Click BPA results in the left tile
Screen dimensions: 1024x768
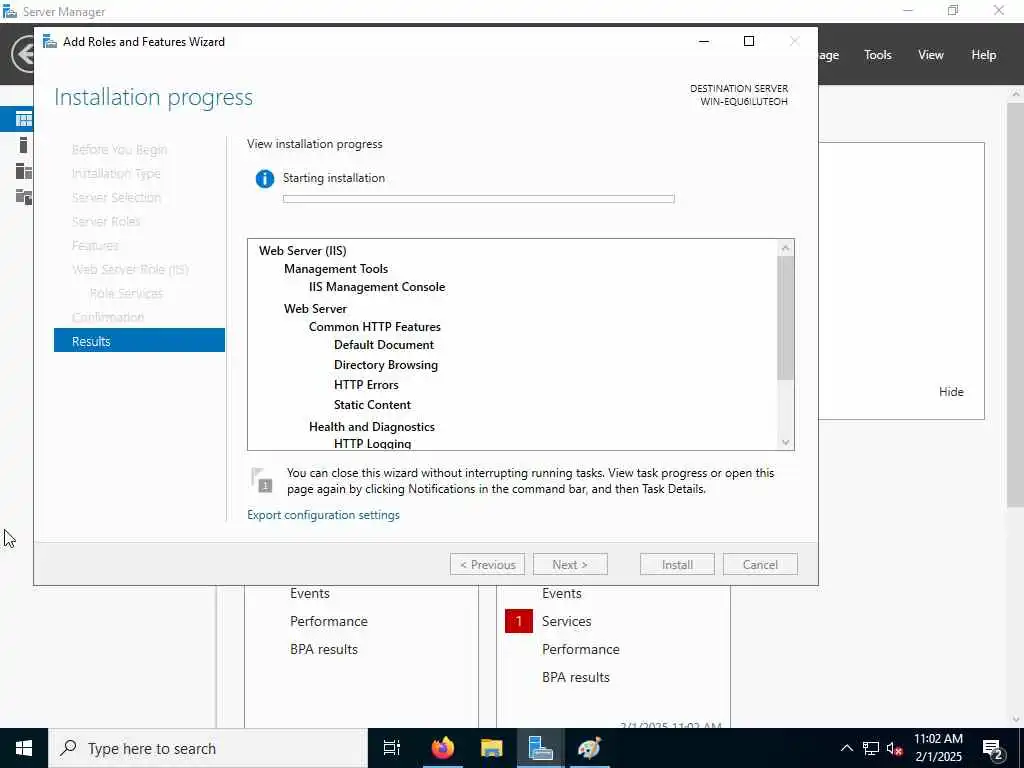coord(324,650)
